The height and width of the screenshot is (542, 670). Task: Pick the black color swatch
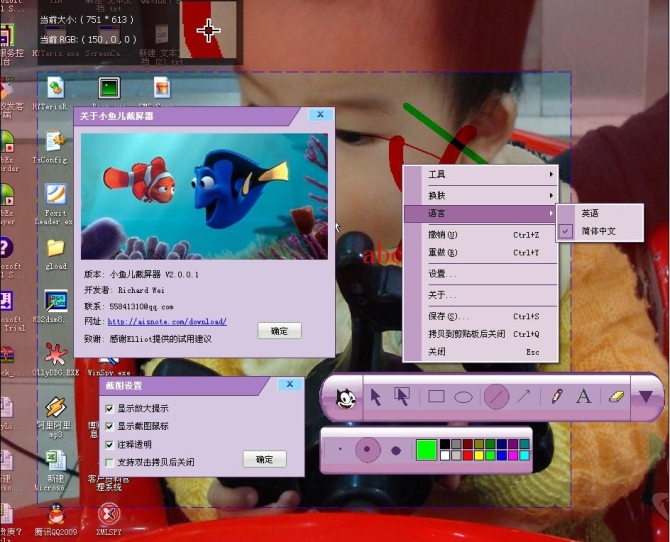point(445,445)
